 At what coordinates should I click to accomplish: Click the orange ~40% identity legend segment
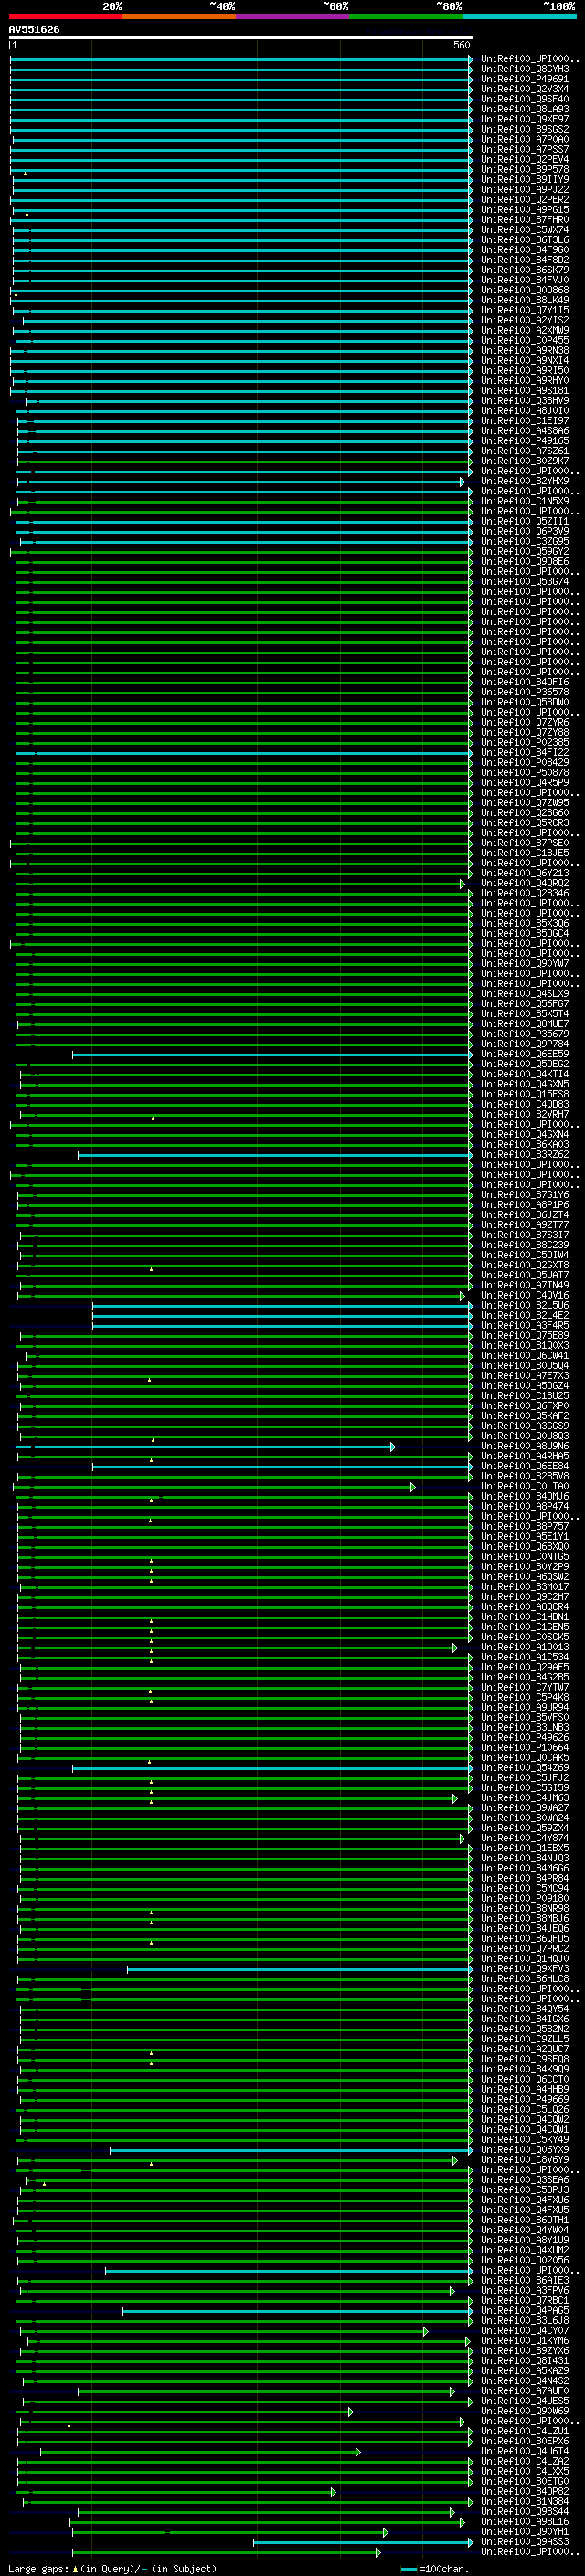(x=179, y=16)
